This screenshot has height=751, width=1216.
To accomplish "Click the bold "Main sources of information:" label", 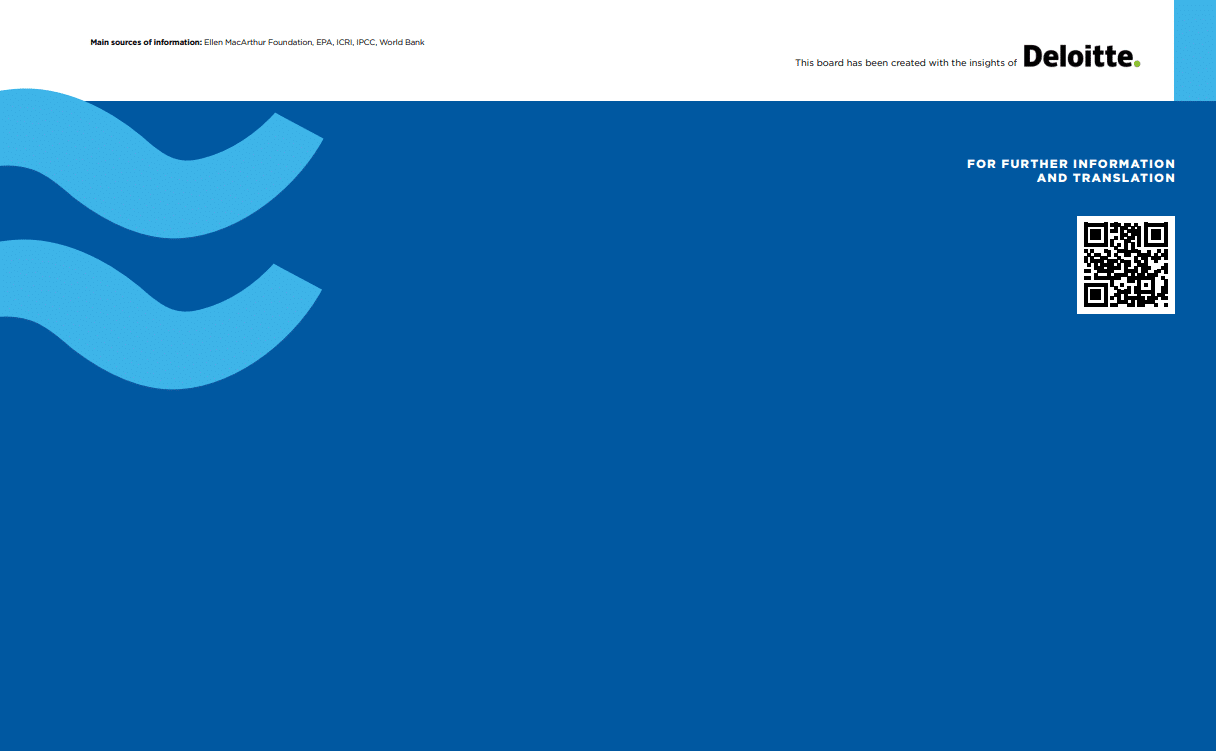I will 146,42.
